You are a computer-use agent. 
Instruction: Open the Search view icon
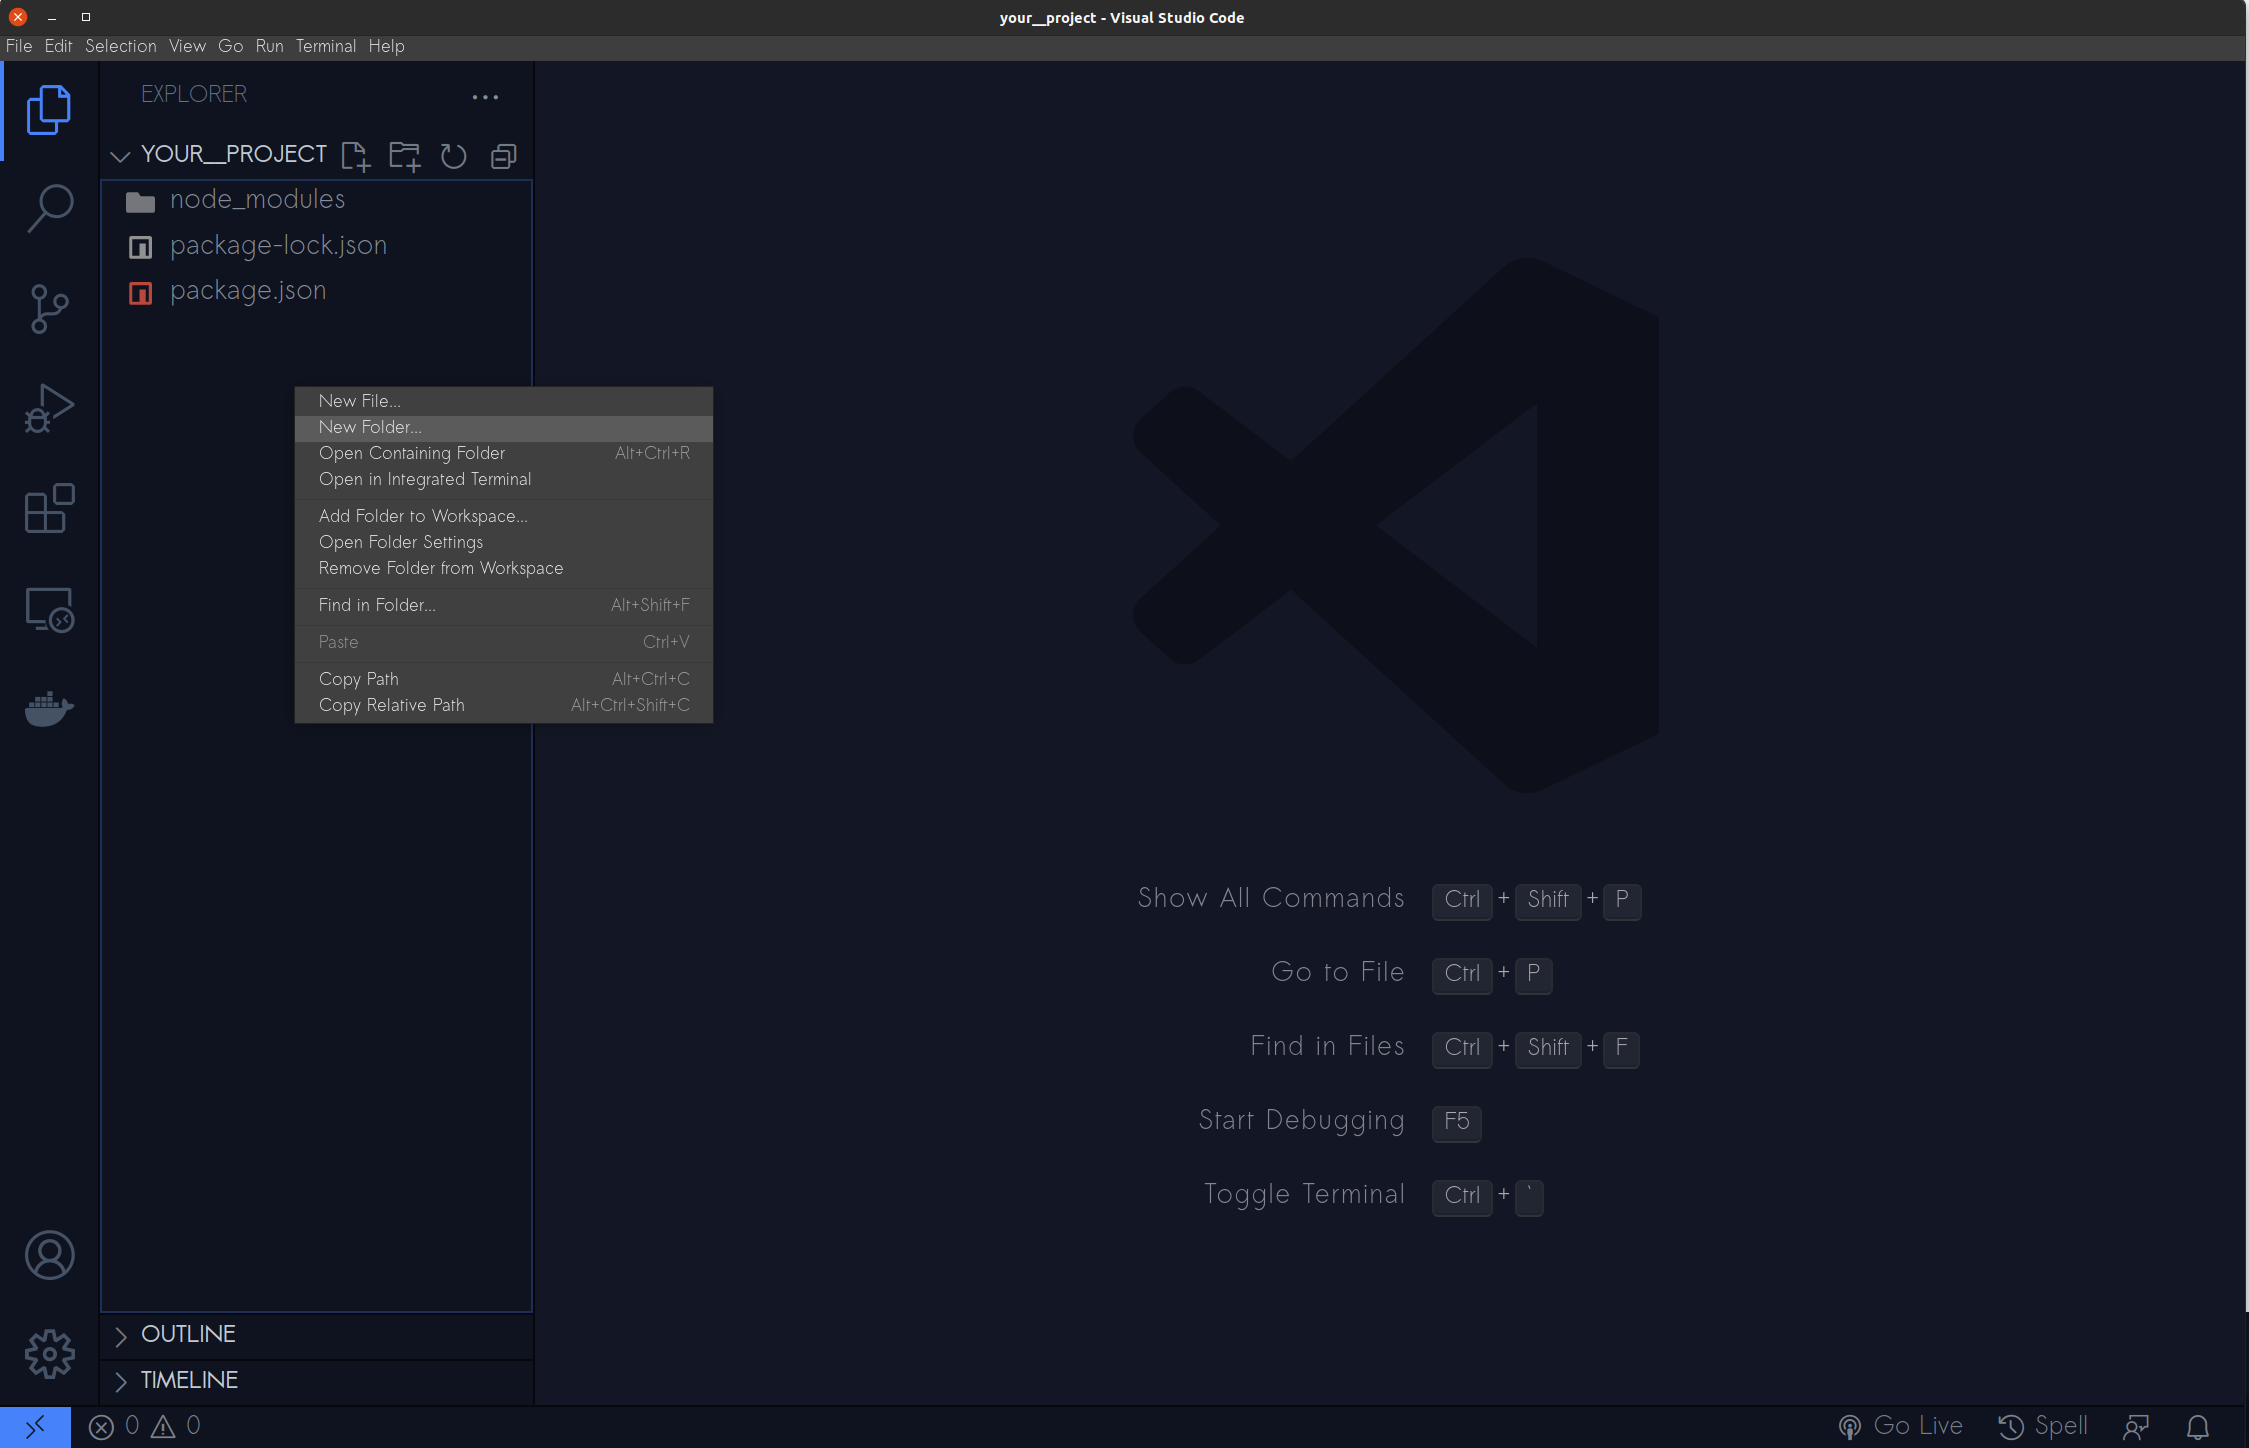[49, 209]
